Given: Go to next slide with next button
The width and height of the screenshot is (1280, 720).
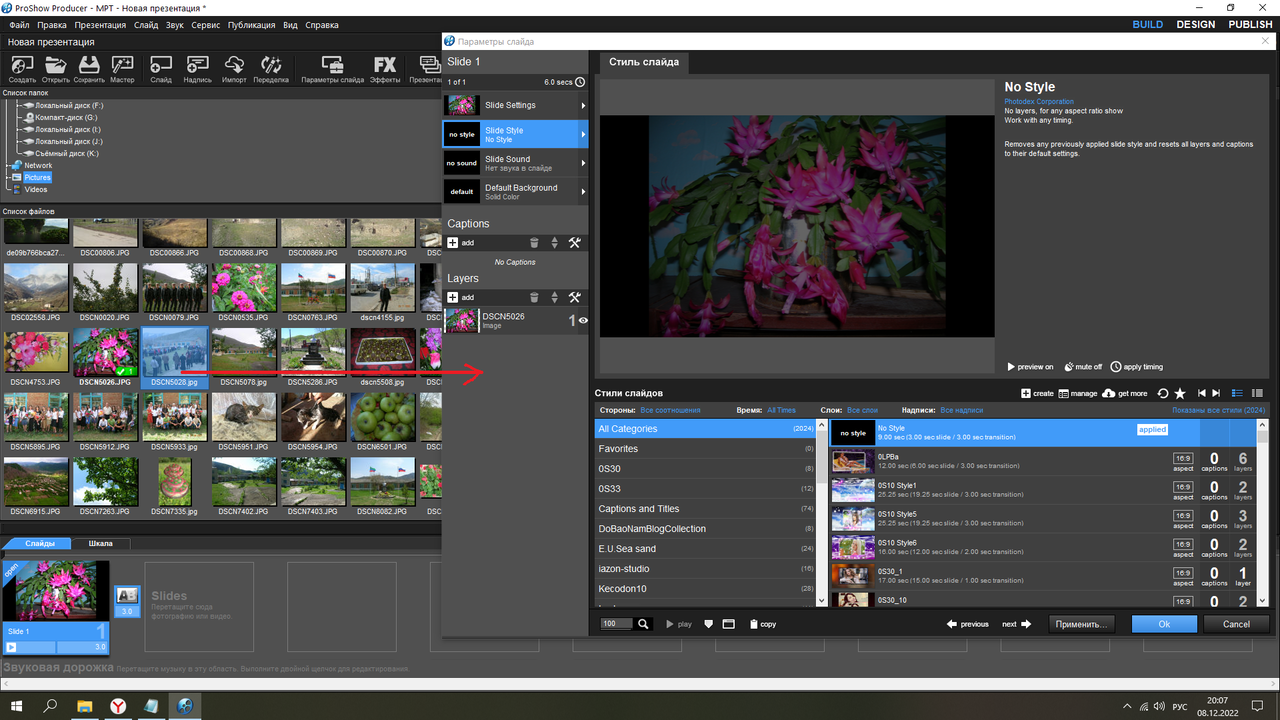Looking at the screenshot, I should click(1016, 624).
